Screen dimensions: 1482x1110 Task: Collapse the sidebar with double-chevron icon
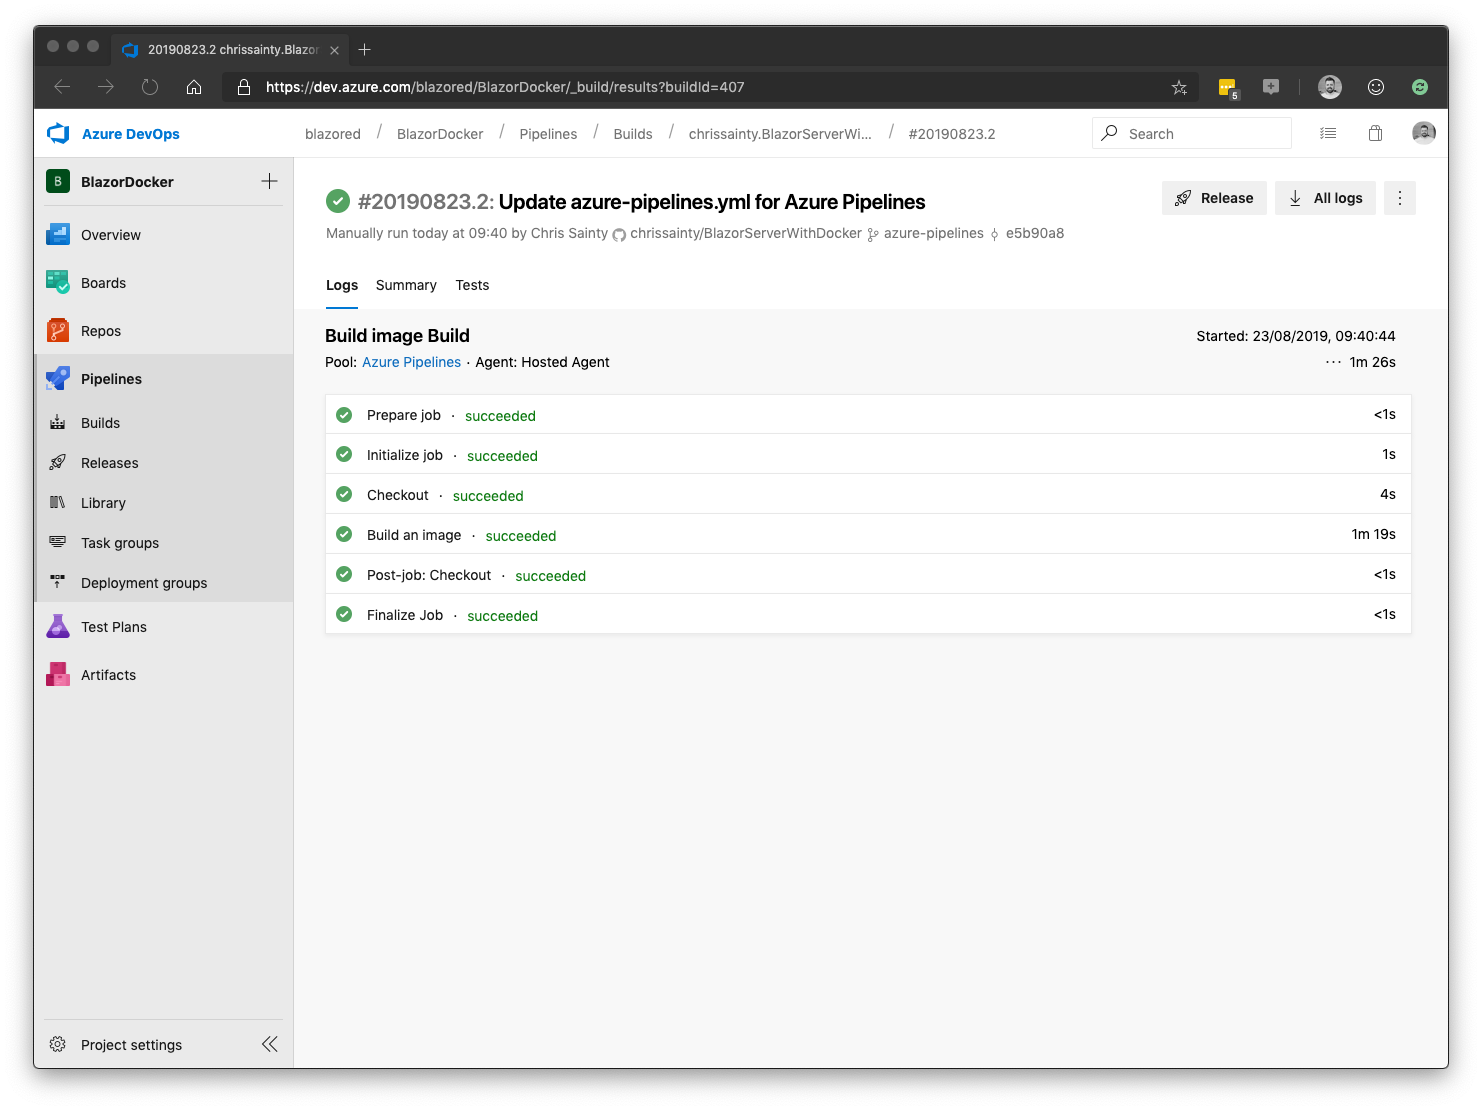tap(270, 1044)
